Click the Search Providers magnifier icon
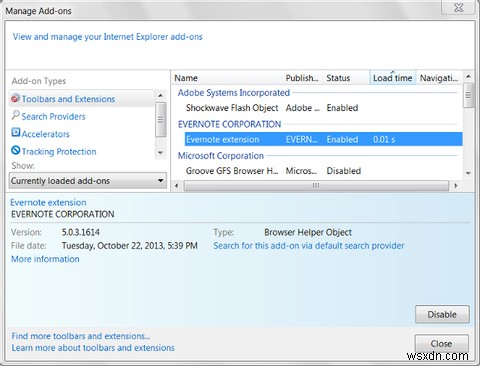480x366 pixels. (x=15, y=115)
